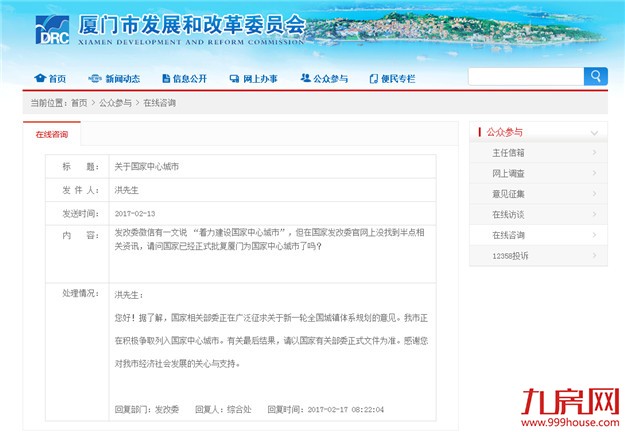Click the 发件人 row label
This screenshot has width=625, height=432.
coord(80,190)
